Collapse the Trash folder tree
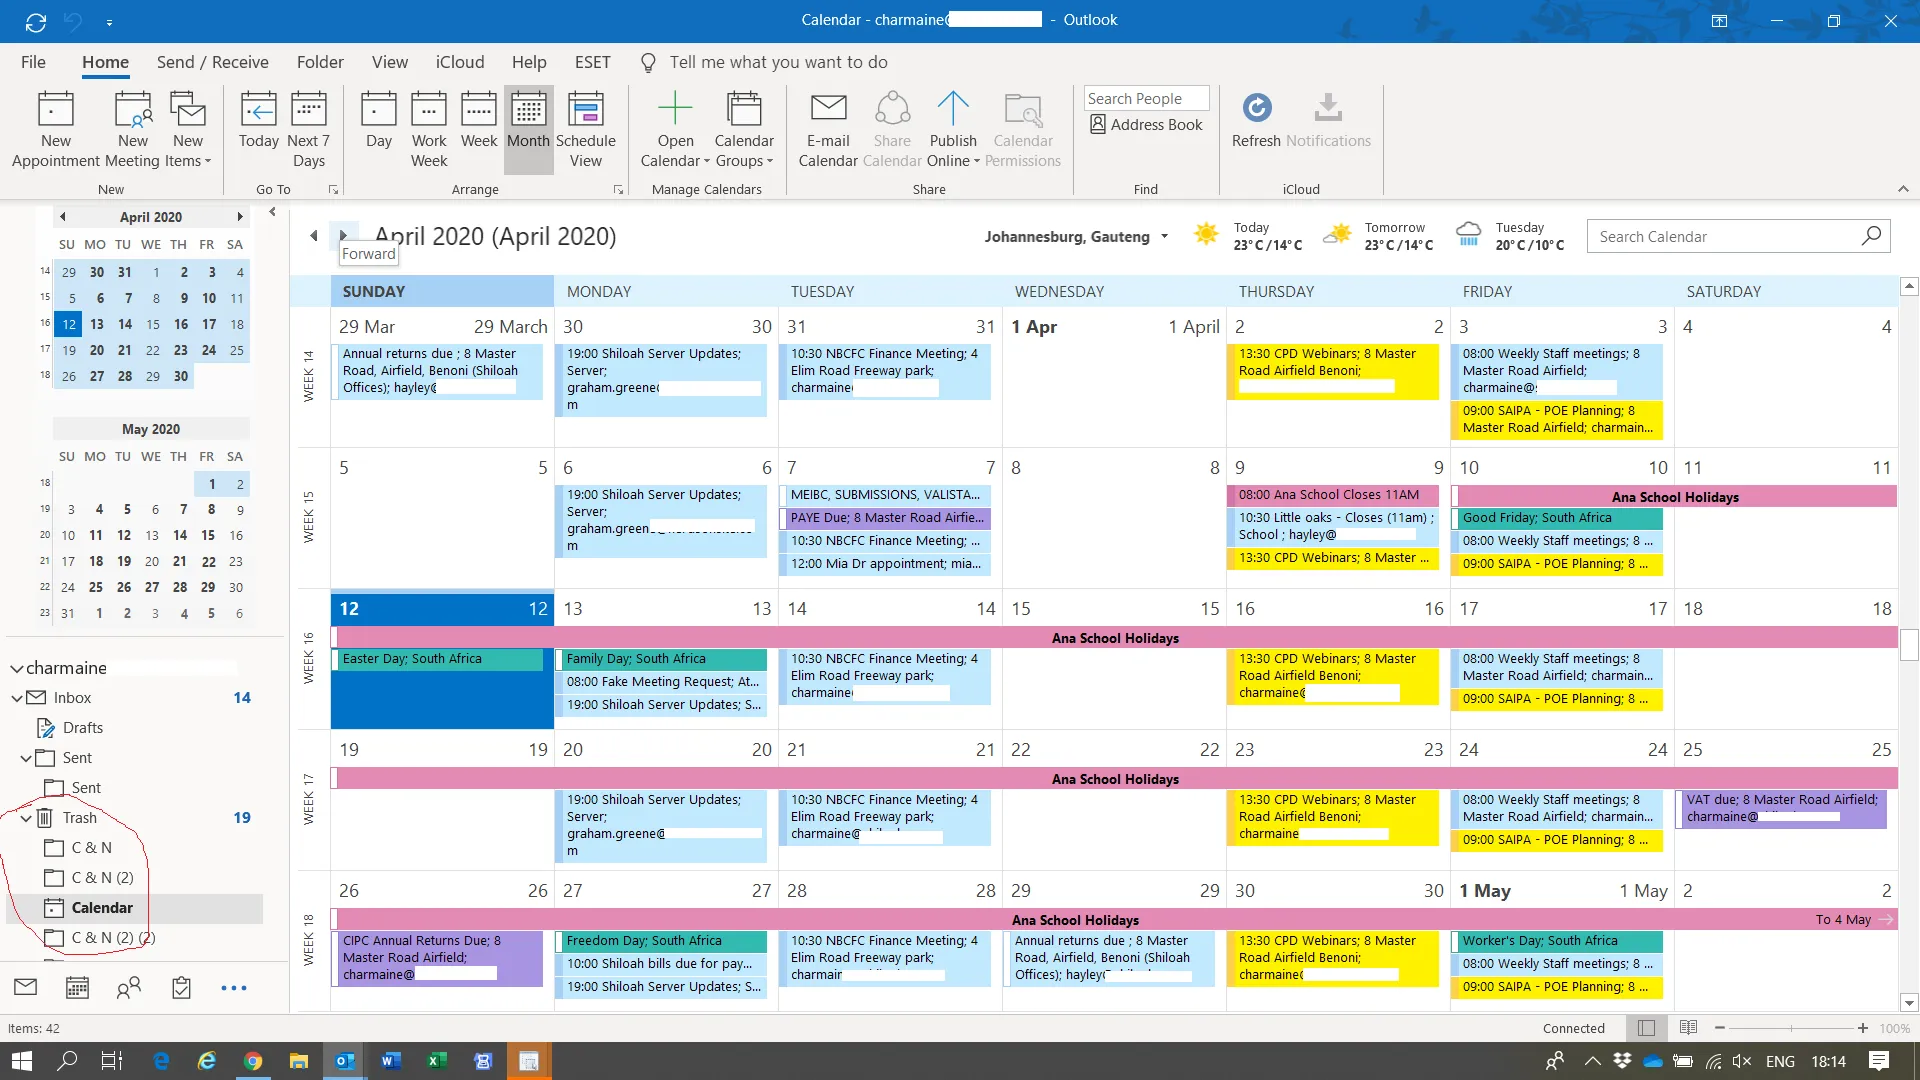 pos(26,818)
